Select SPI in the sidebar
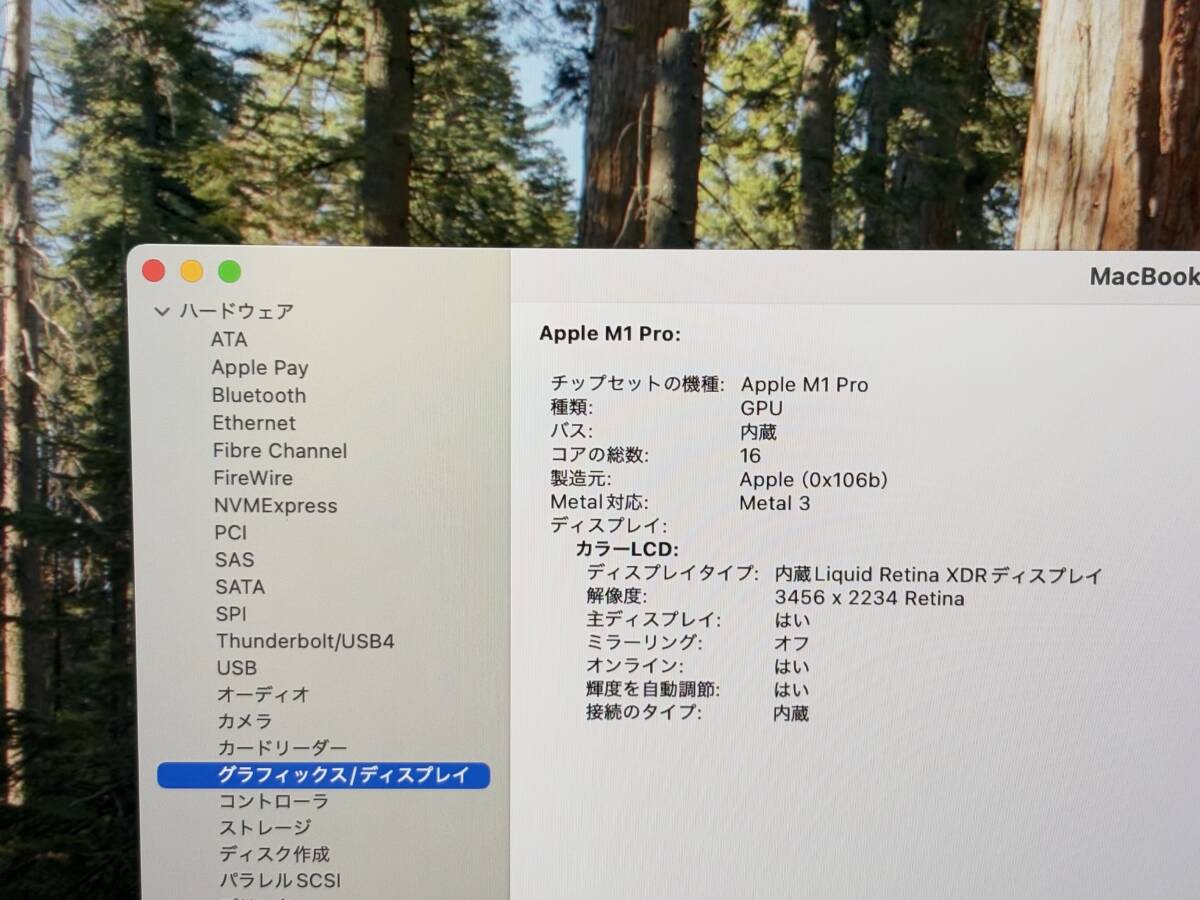1200x900 pixels. [x=230, y=613]
